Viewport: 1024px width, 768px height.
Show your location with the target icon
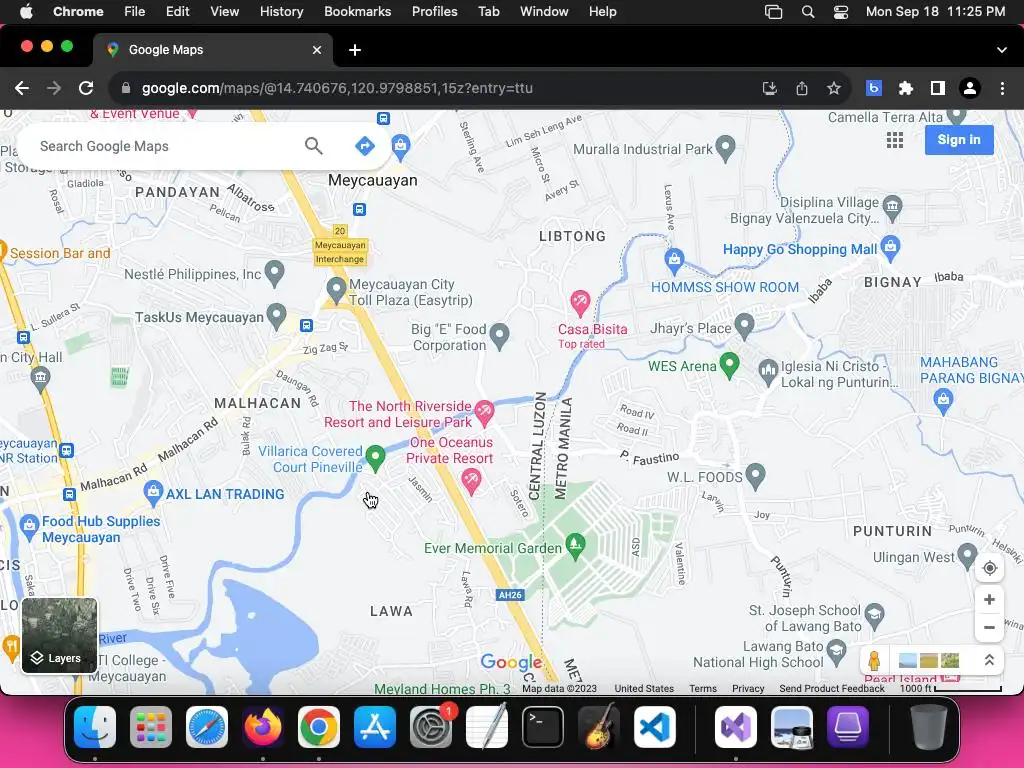[x=989, y=568]
